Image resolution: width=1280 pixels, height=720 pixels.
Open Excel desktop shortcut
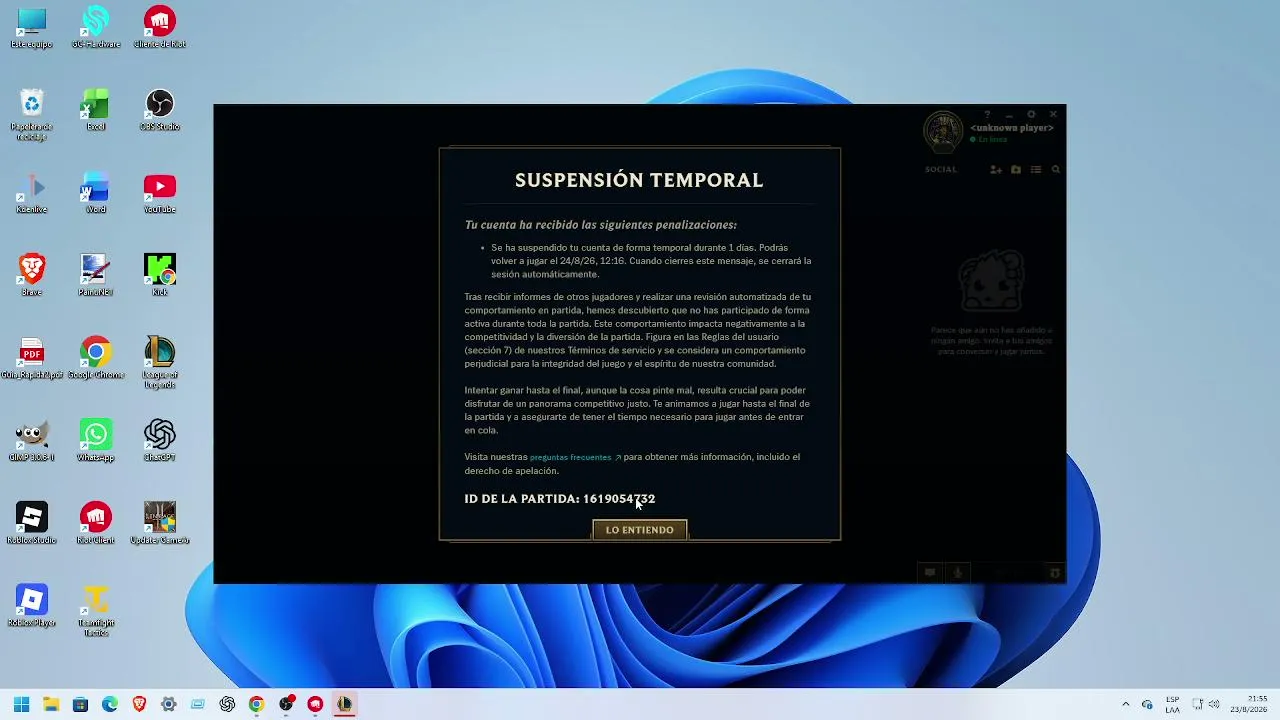click(x=96, y=110)
